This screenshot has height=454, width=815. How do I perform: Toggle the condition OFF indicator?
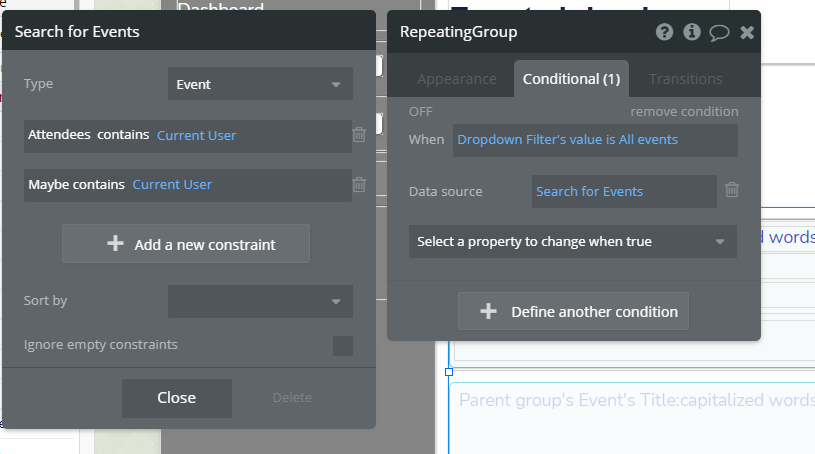[421, 112]
